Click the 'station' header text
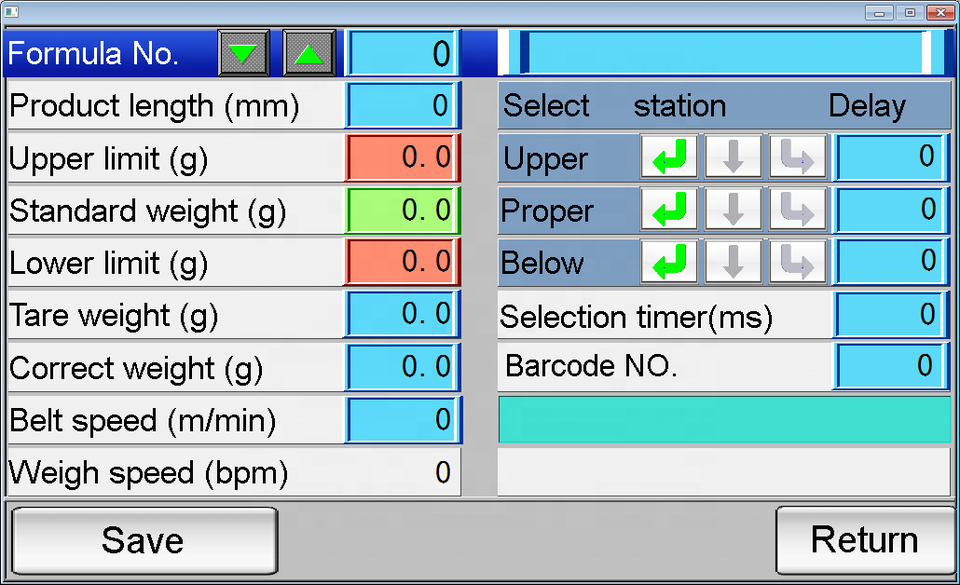The width and height of the screenshot is (960, 585). (680, 106)
